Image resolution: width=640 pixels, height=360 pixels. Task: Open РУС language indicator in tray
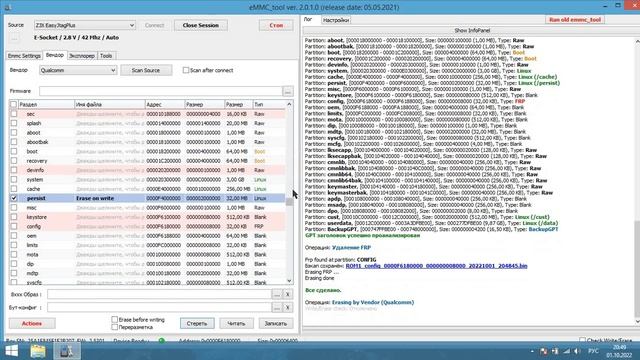[x=593, y=351]
